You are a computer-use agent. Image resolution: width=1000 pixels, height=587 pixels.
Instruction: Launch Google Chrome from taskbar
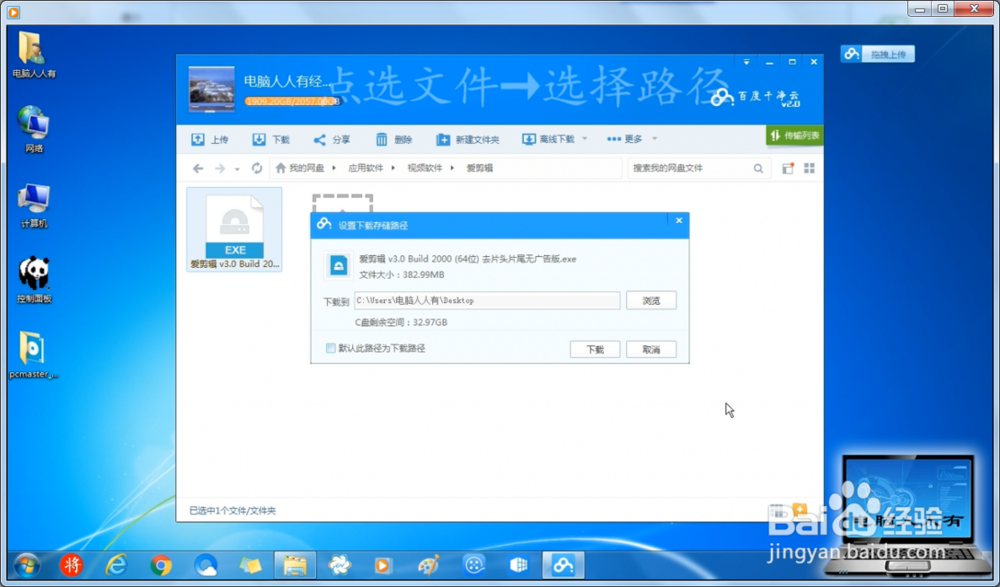pyautogui.click(x=161, y=565)
